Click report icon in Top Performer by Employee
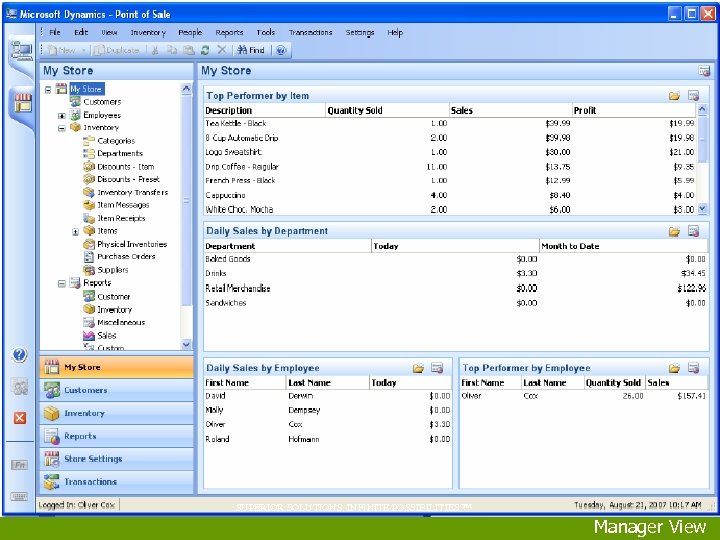This screenshot has width=720, height=540. (693, 368)
